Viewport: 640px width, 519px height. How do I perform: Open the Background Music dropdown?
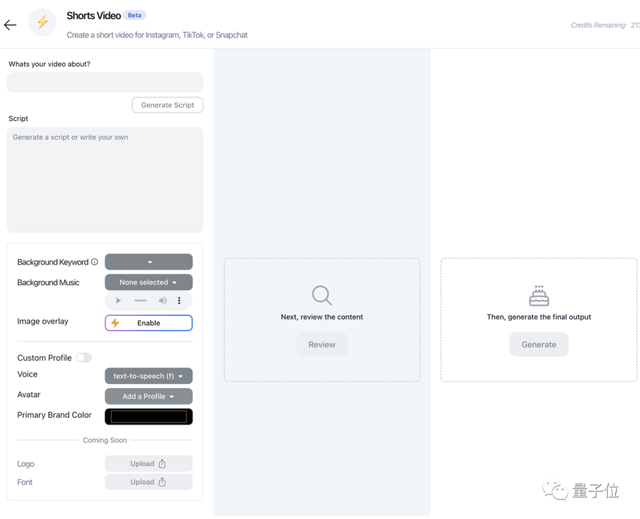[148, 282]
